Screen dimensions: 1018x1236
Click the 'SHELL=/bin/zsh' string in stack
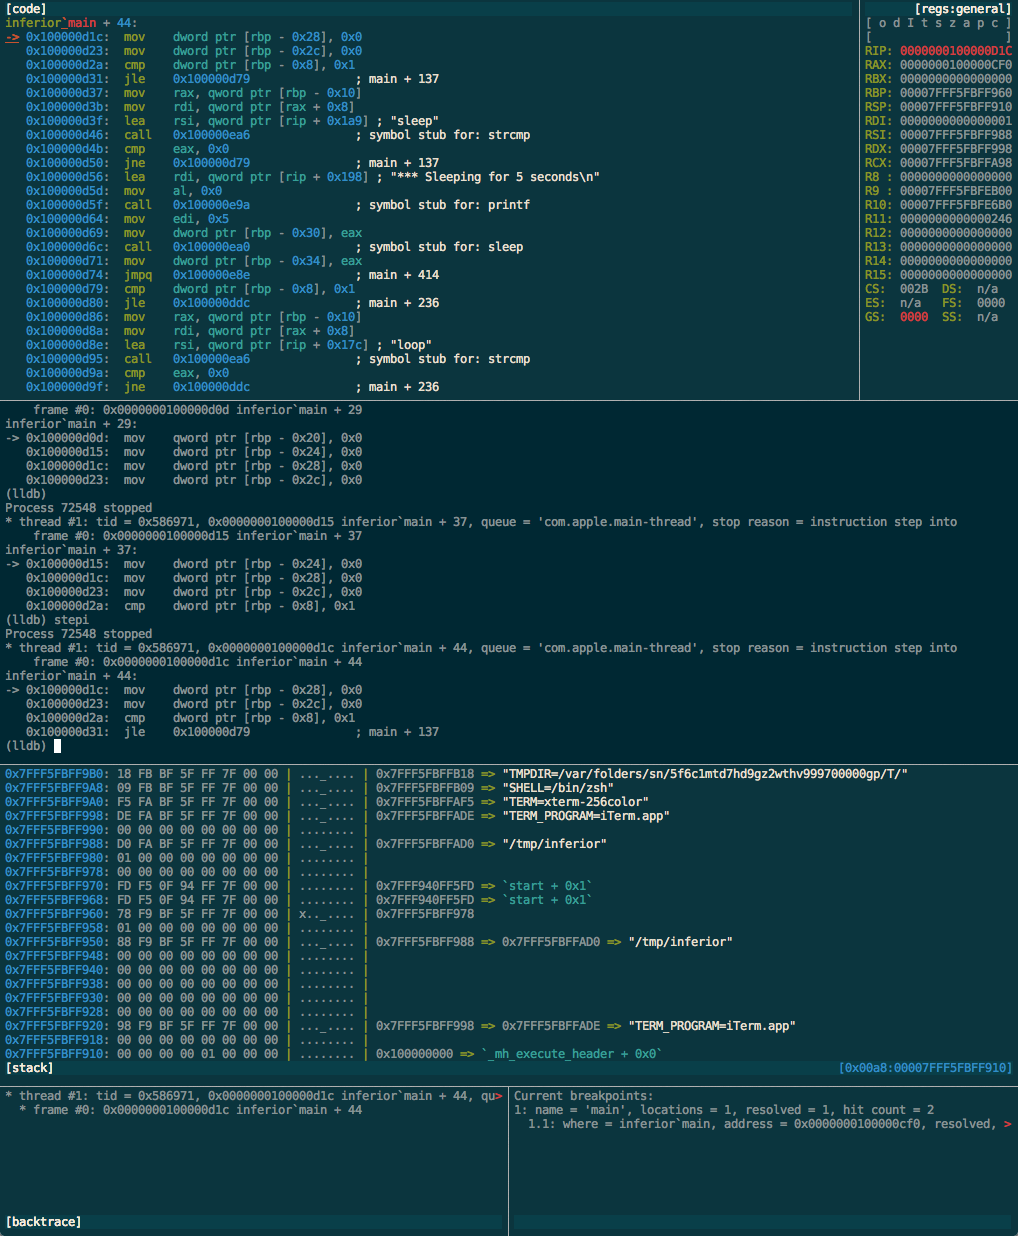pos(557,788)
